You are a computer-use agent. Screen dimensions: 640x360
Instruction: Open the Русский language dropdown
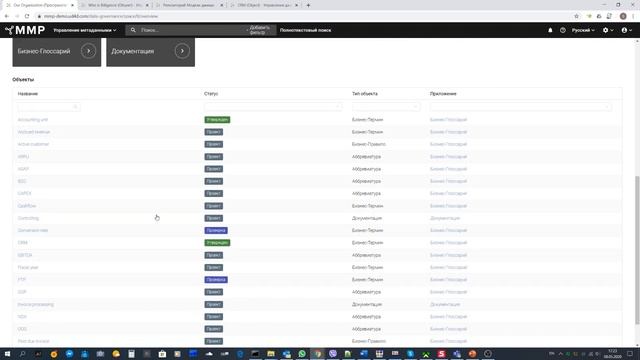583,30
